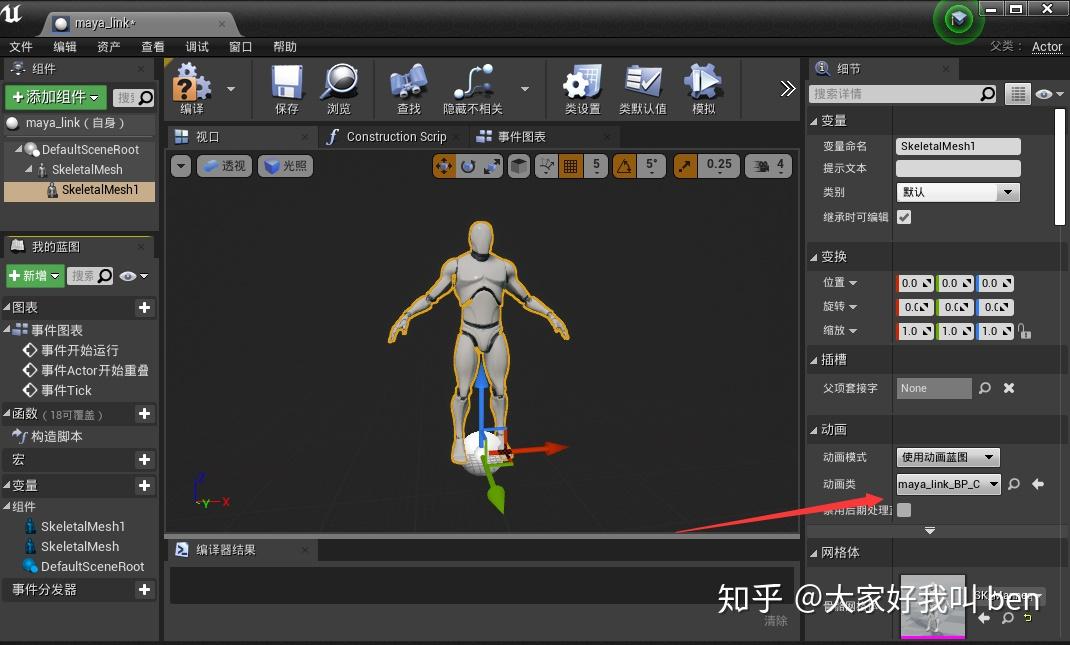
Task: Start 模拟 simulation from the toolbar
Action: click(x=703, y=85)
